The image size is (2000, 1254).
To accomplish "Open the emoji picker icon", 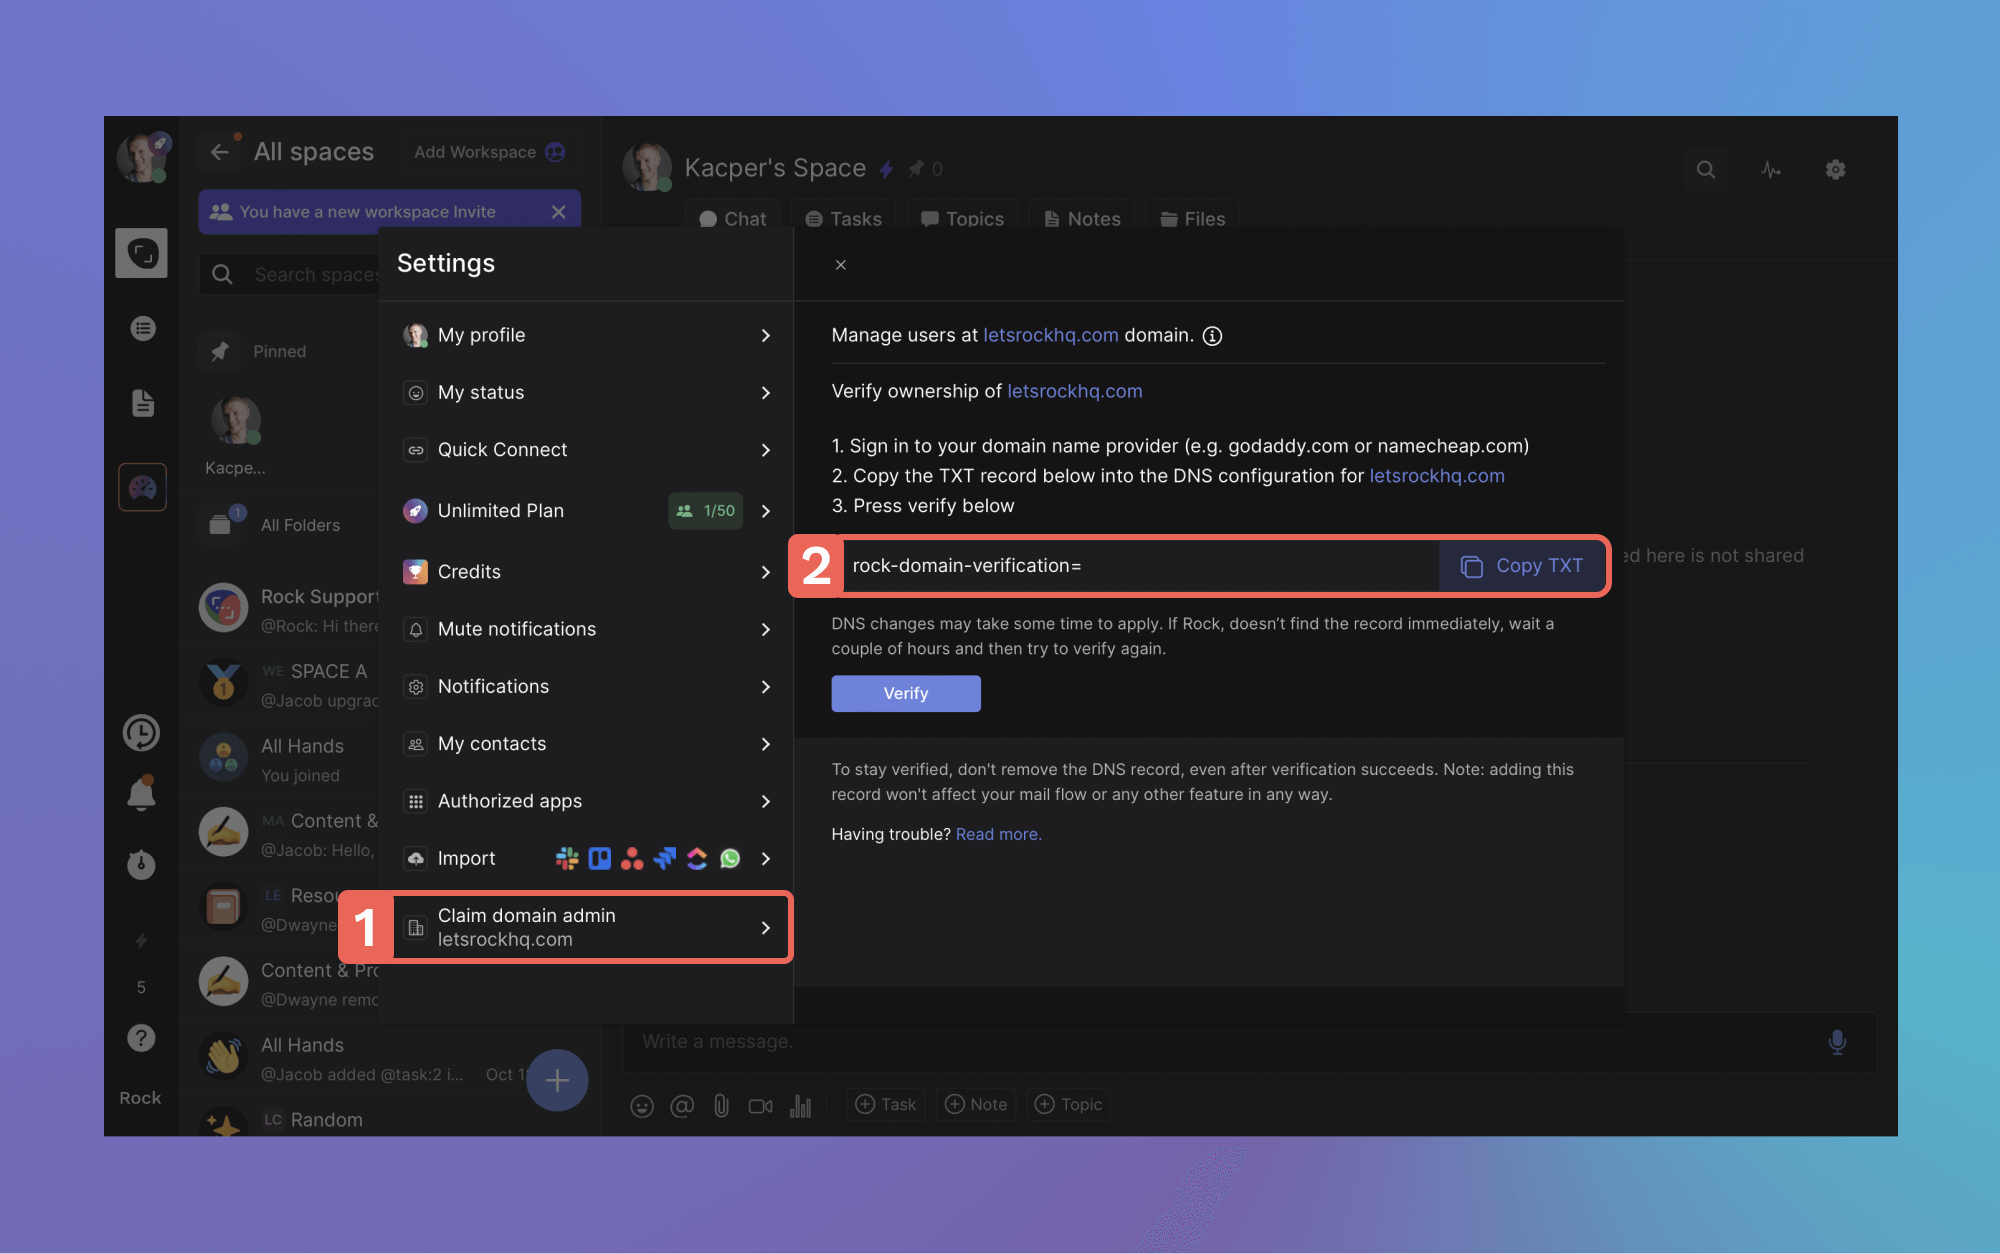I will pos(642,1105).
